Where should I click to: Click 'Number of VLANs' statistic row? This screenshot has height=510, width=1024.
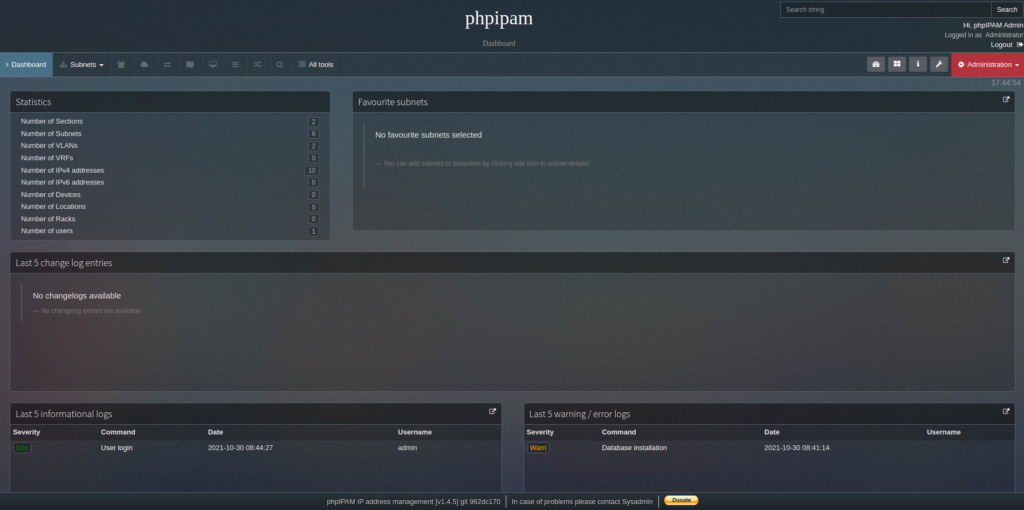click(x=170, y=146)
